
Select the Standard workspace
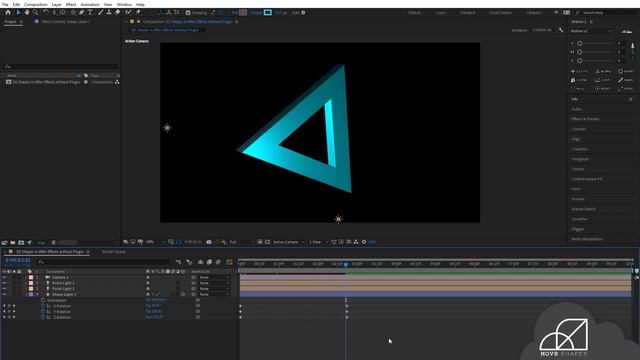click(x=468, y=13)
